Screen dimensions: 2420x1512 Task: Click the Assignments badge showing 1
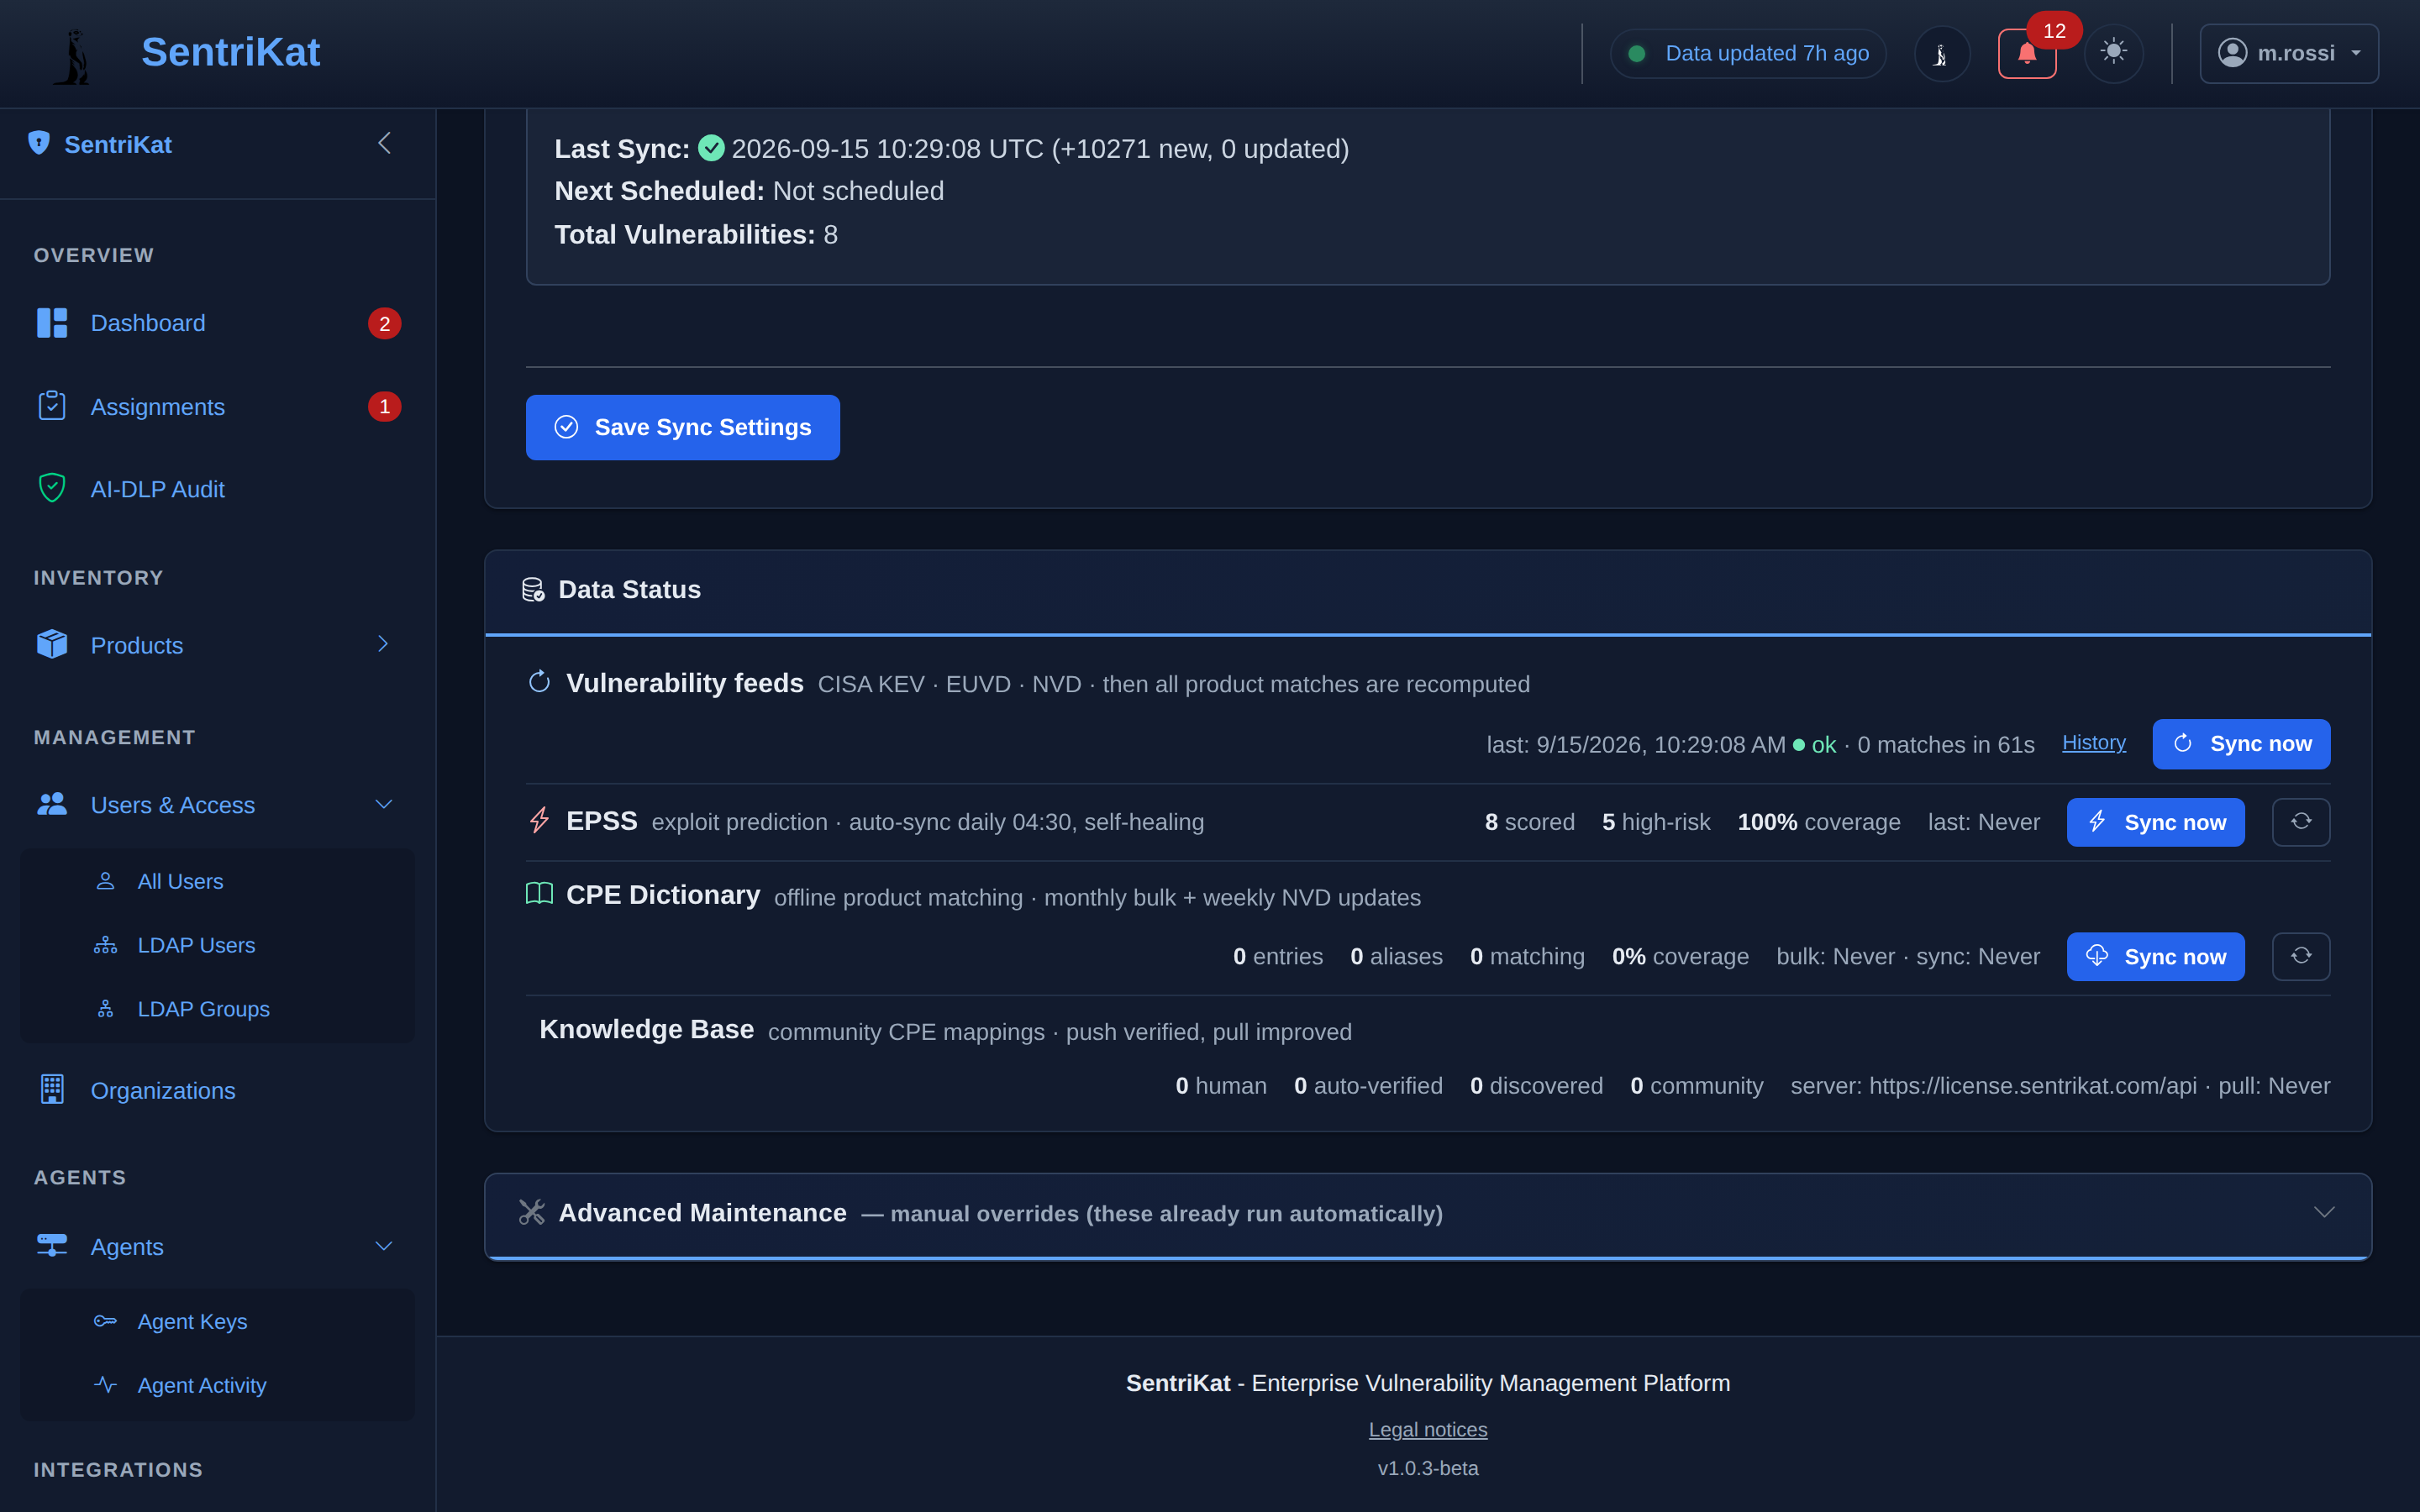[384, 407]
